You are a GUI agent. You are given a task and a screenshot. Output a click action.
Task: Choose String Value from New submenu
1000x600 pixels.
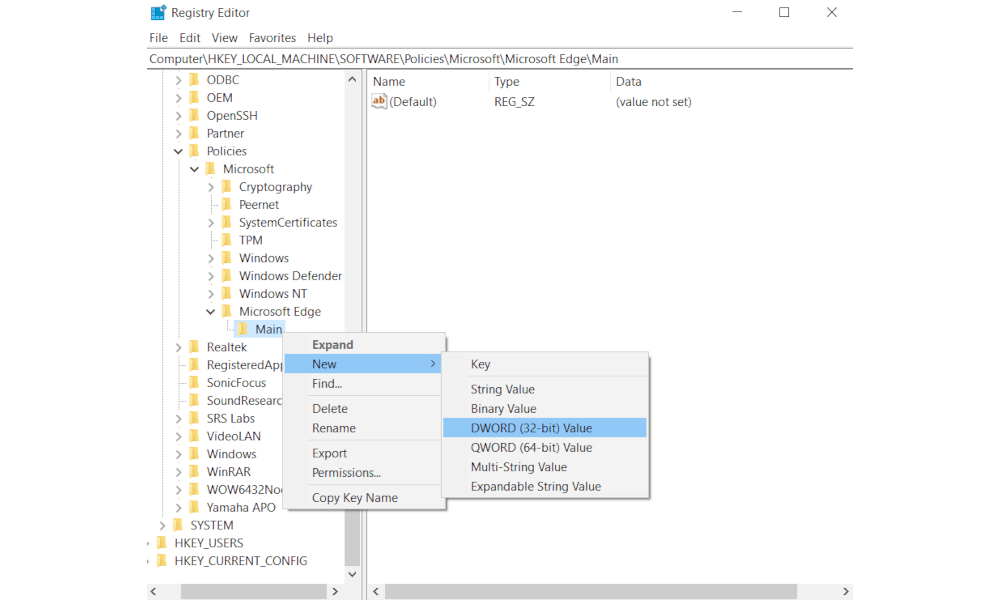point(545,389)
